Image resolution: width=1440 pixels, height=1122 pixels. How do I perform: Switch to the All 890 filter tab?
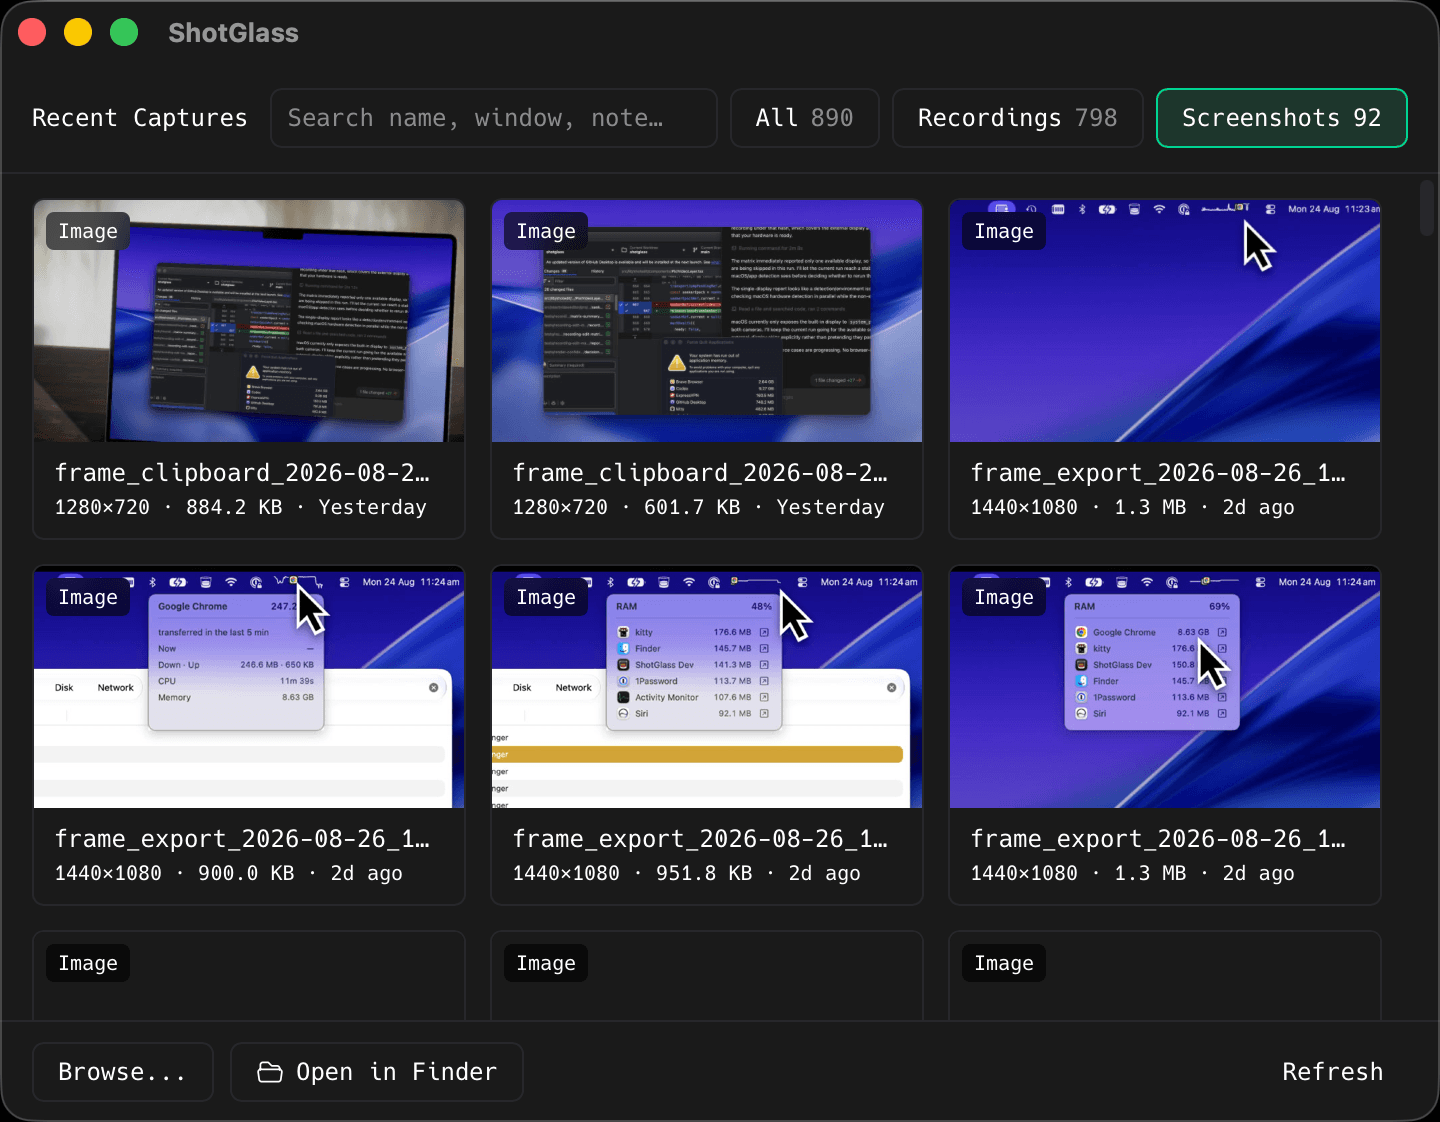pos(805,118)
